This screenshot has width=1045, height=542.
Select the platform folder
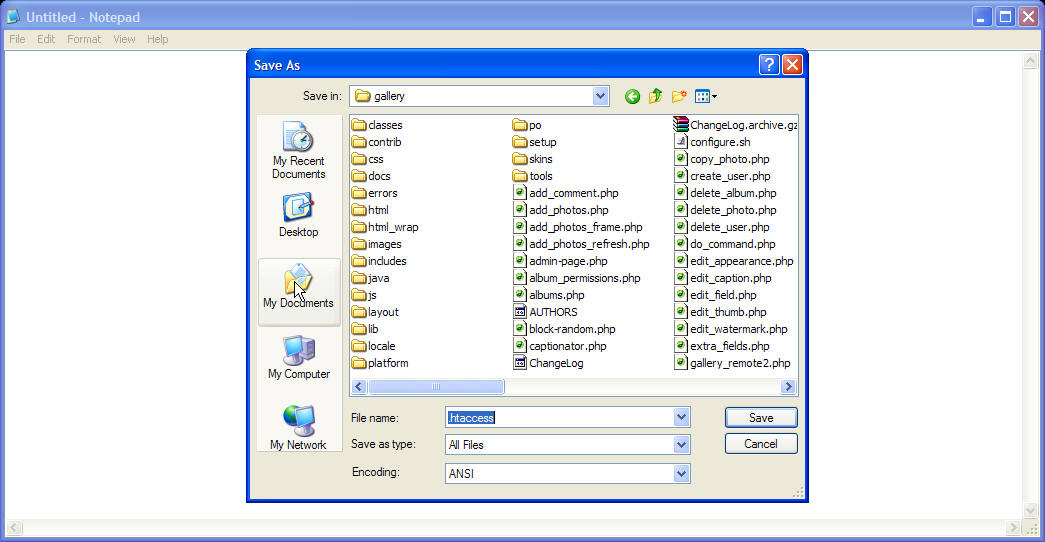[380, 363]
